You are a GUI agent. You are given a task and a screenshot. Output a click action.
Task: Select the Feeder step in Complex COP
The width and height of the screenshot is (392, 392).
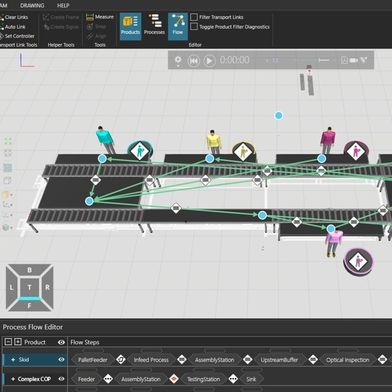point(86,379)
